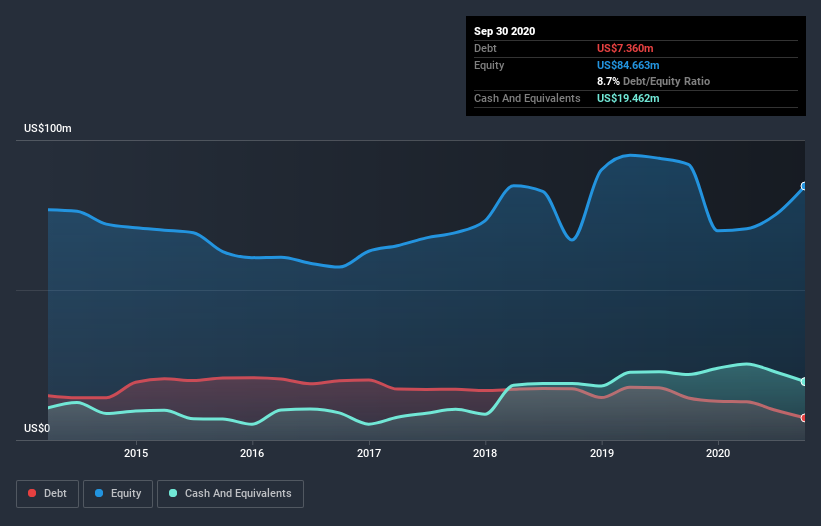Click the 2017 x-axis label
Image resolution: width=821 pixels, height=526 pixels.
coord(369,453)
